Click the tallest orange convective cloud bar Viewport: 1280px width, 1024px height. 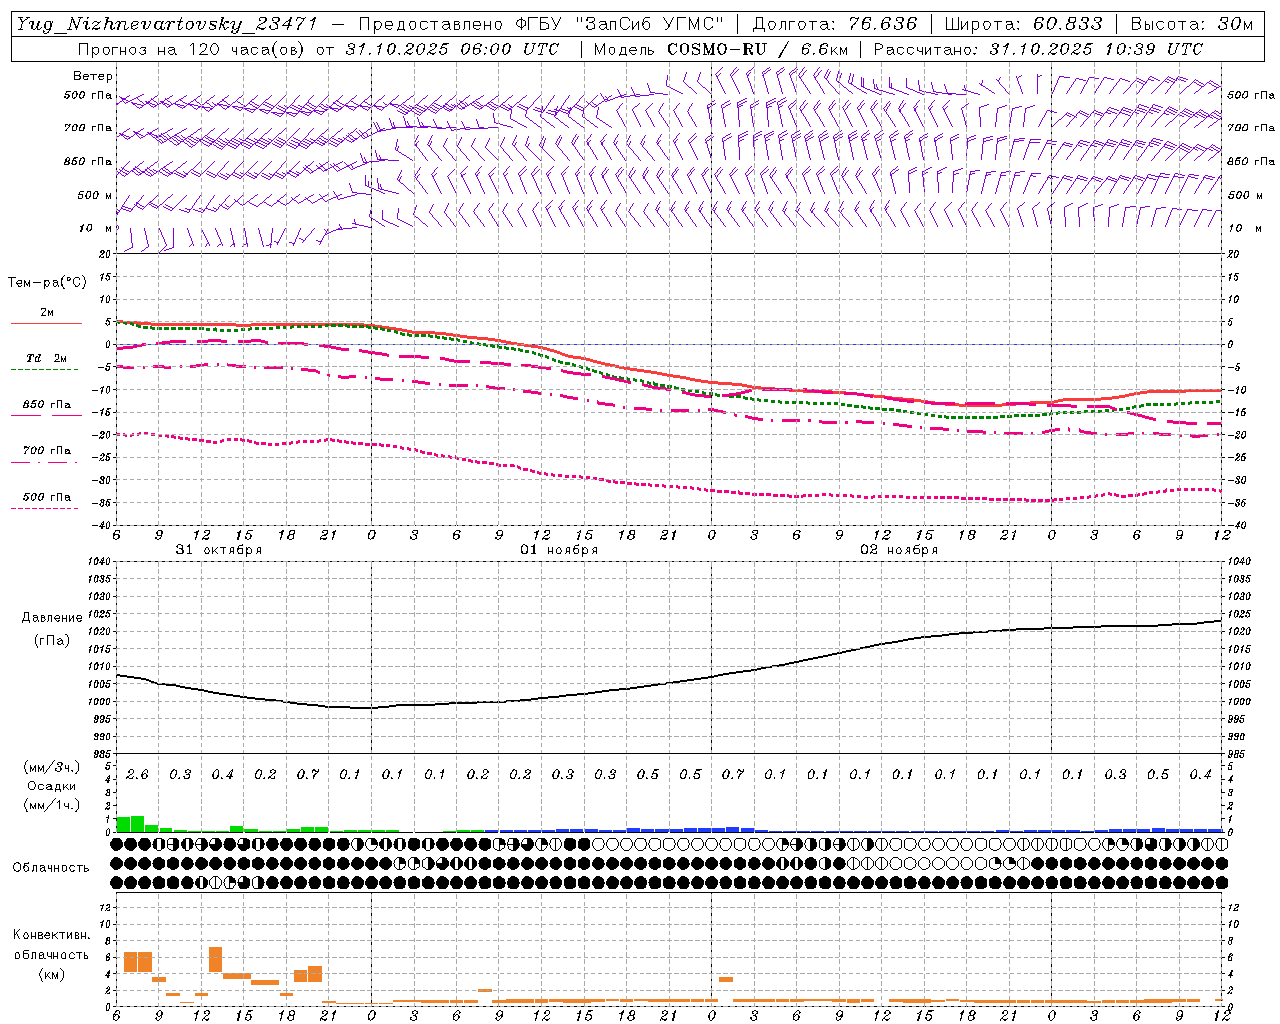[x=215, y=959]
